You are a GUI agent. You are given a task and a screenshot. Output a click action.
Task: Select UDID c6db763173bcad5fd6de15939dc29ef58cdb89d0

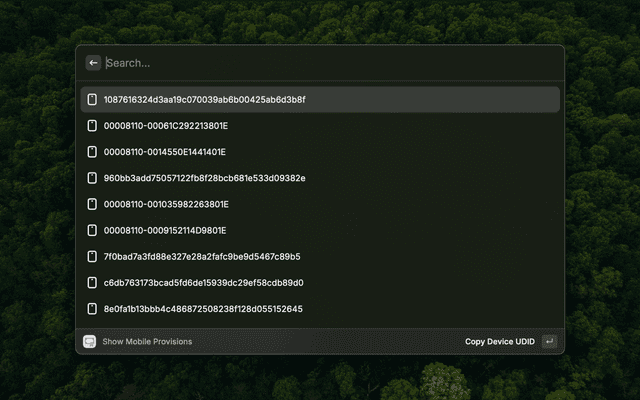204,283
